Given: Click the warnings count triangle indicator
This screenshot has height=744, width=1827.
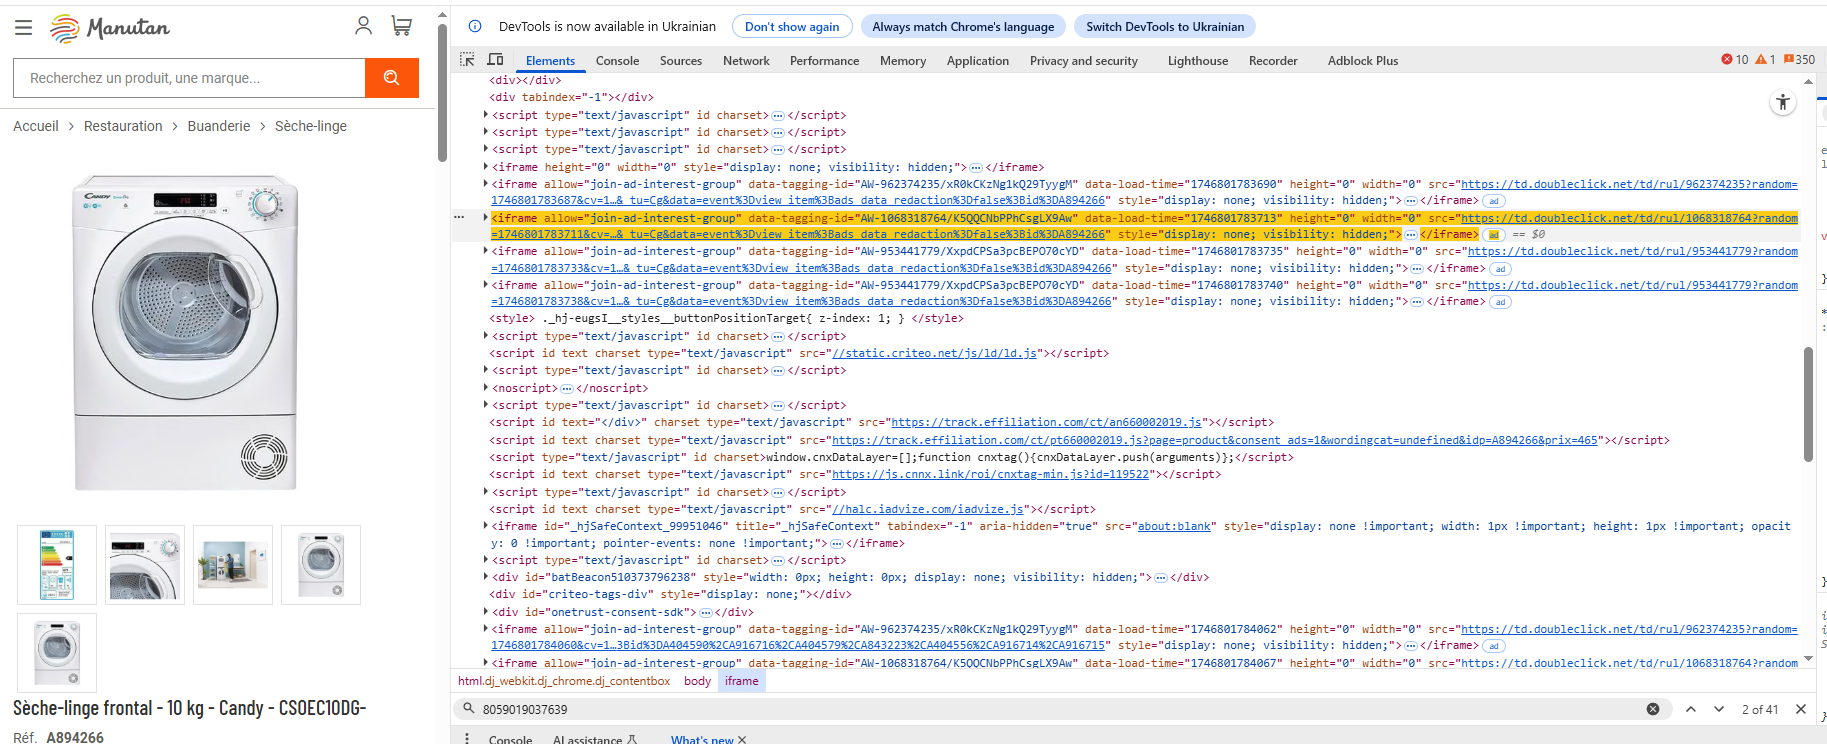Looking at the screenshot, I should point(1765,60).
